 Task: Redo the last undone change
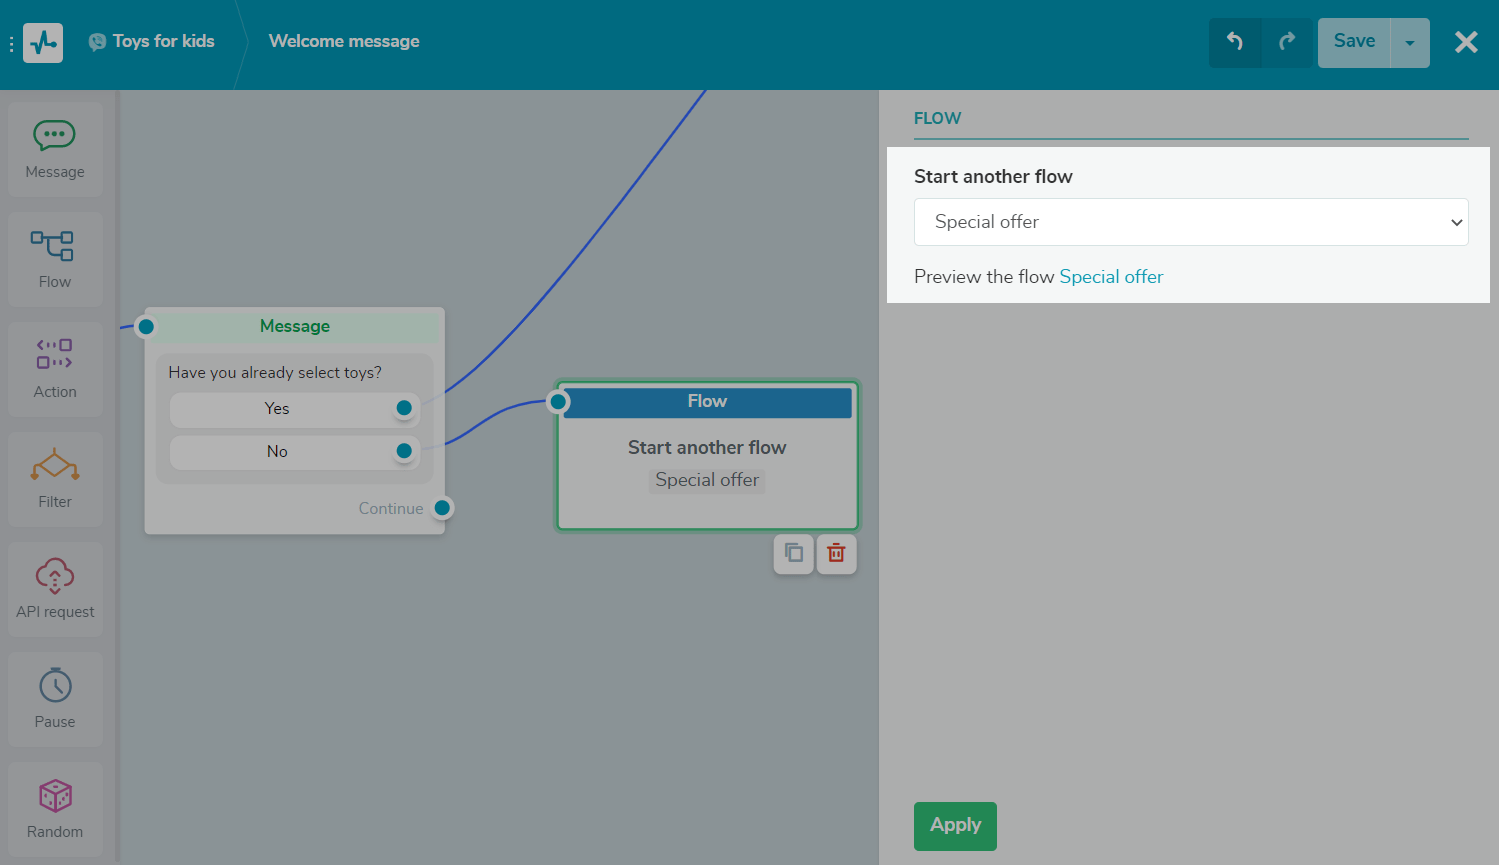(x=1287, y=42)
